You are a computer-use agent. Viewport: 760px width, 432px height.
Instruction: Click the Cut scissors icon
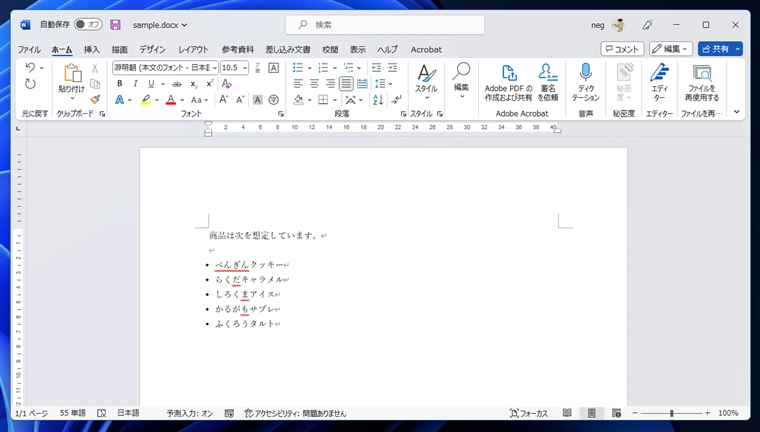point(95,68)
